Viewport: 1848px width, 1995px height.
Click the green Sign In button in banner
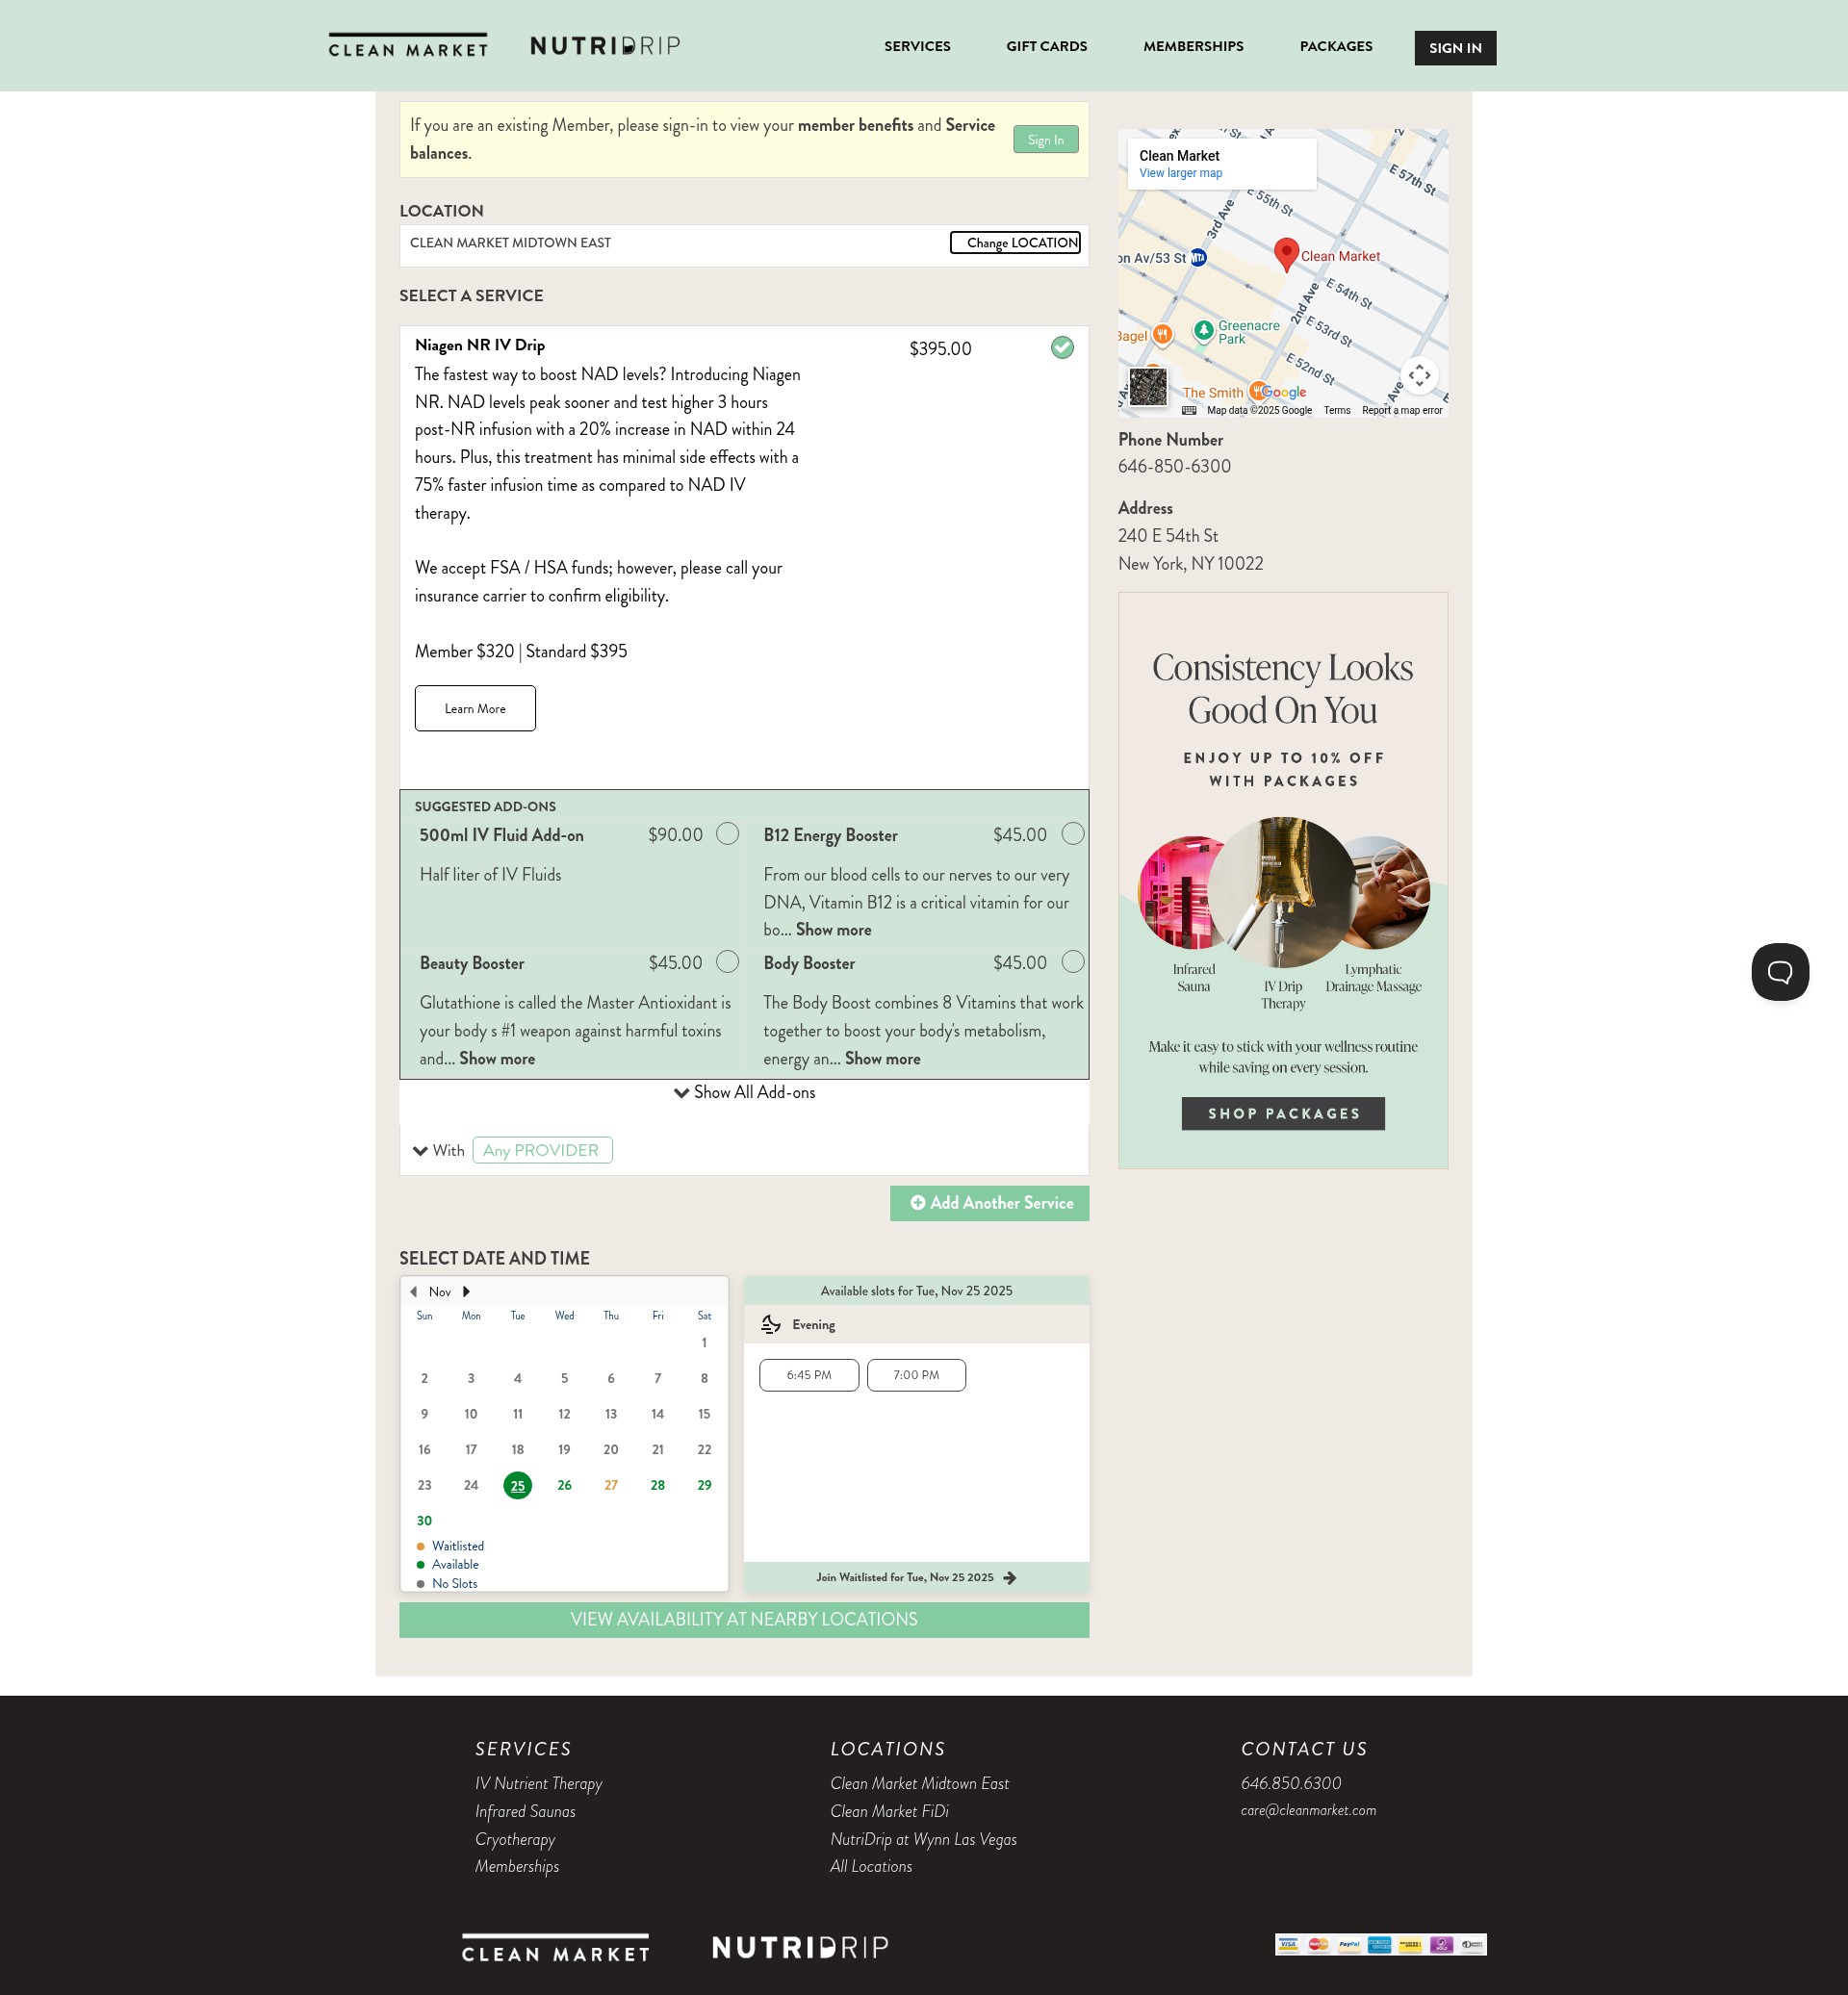click(x=1045, y=140)
